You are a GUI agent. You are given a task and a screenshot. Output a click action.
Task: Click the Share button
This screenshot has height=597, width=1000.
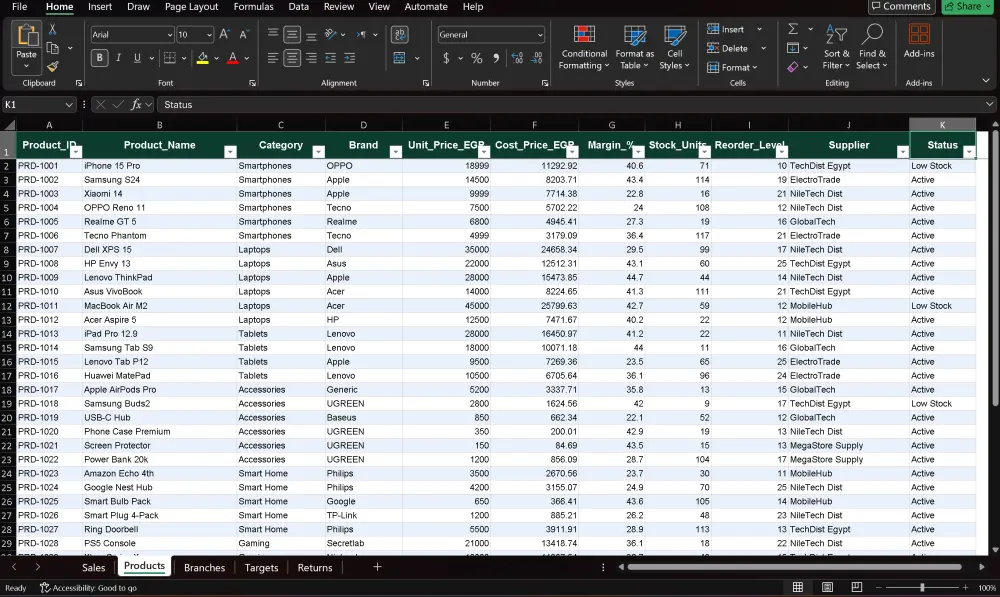click(x=967, y=6)
